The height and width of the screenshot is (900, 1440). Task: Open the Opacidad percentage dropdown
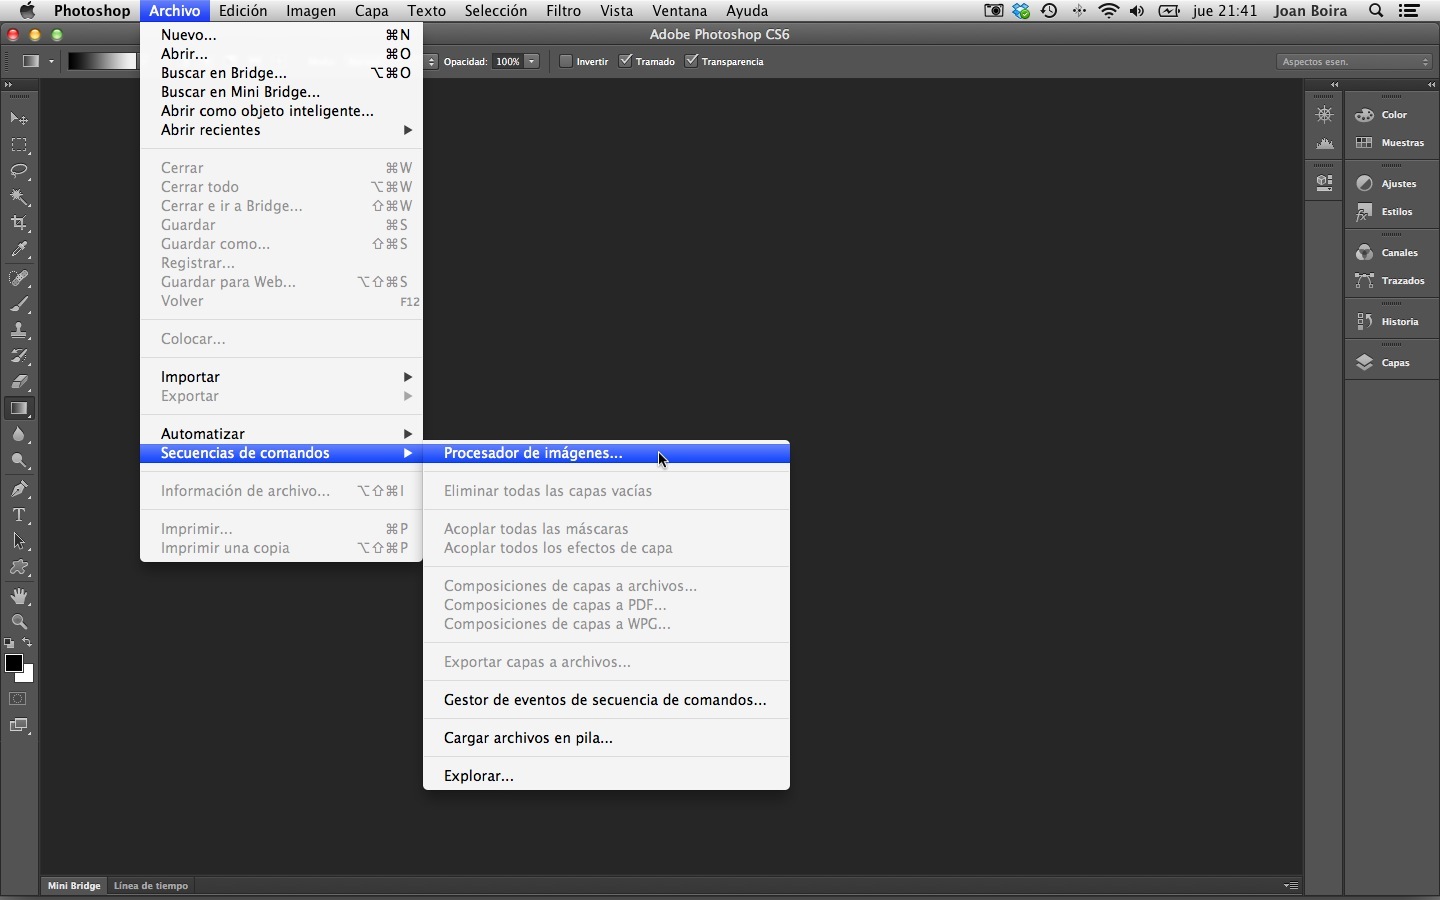pos(532,61)
